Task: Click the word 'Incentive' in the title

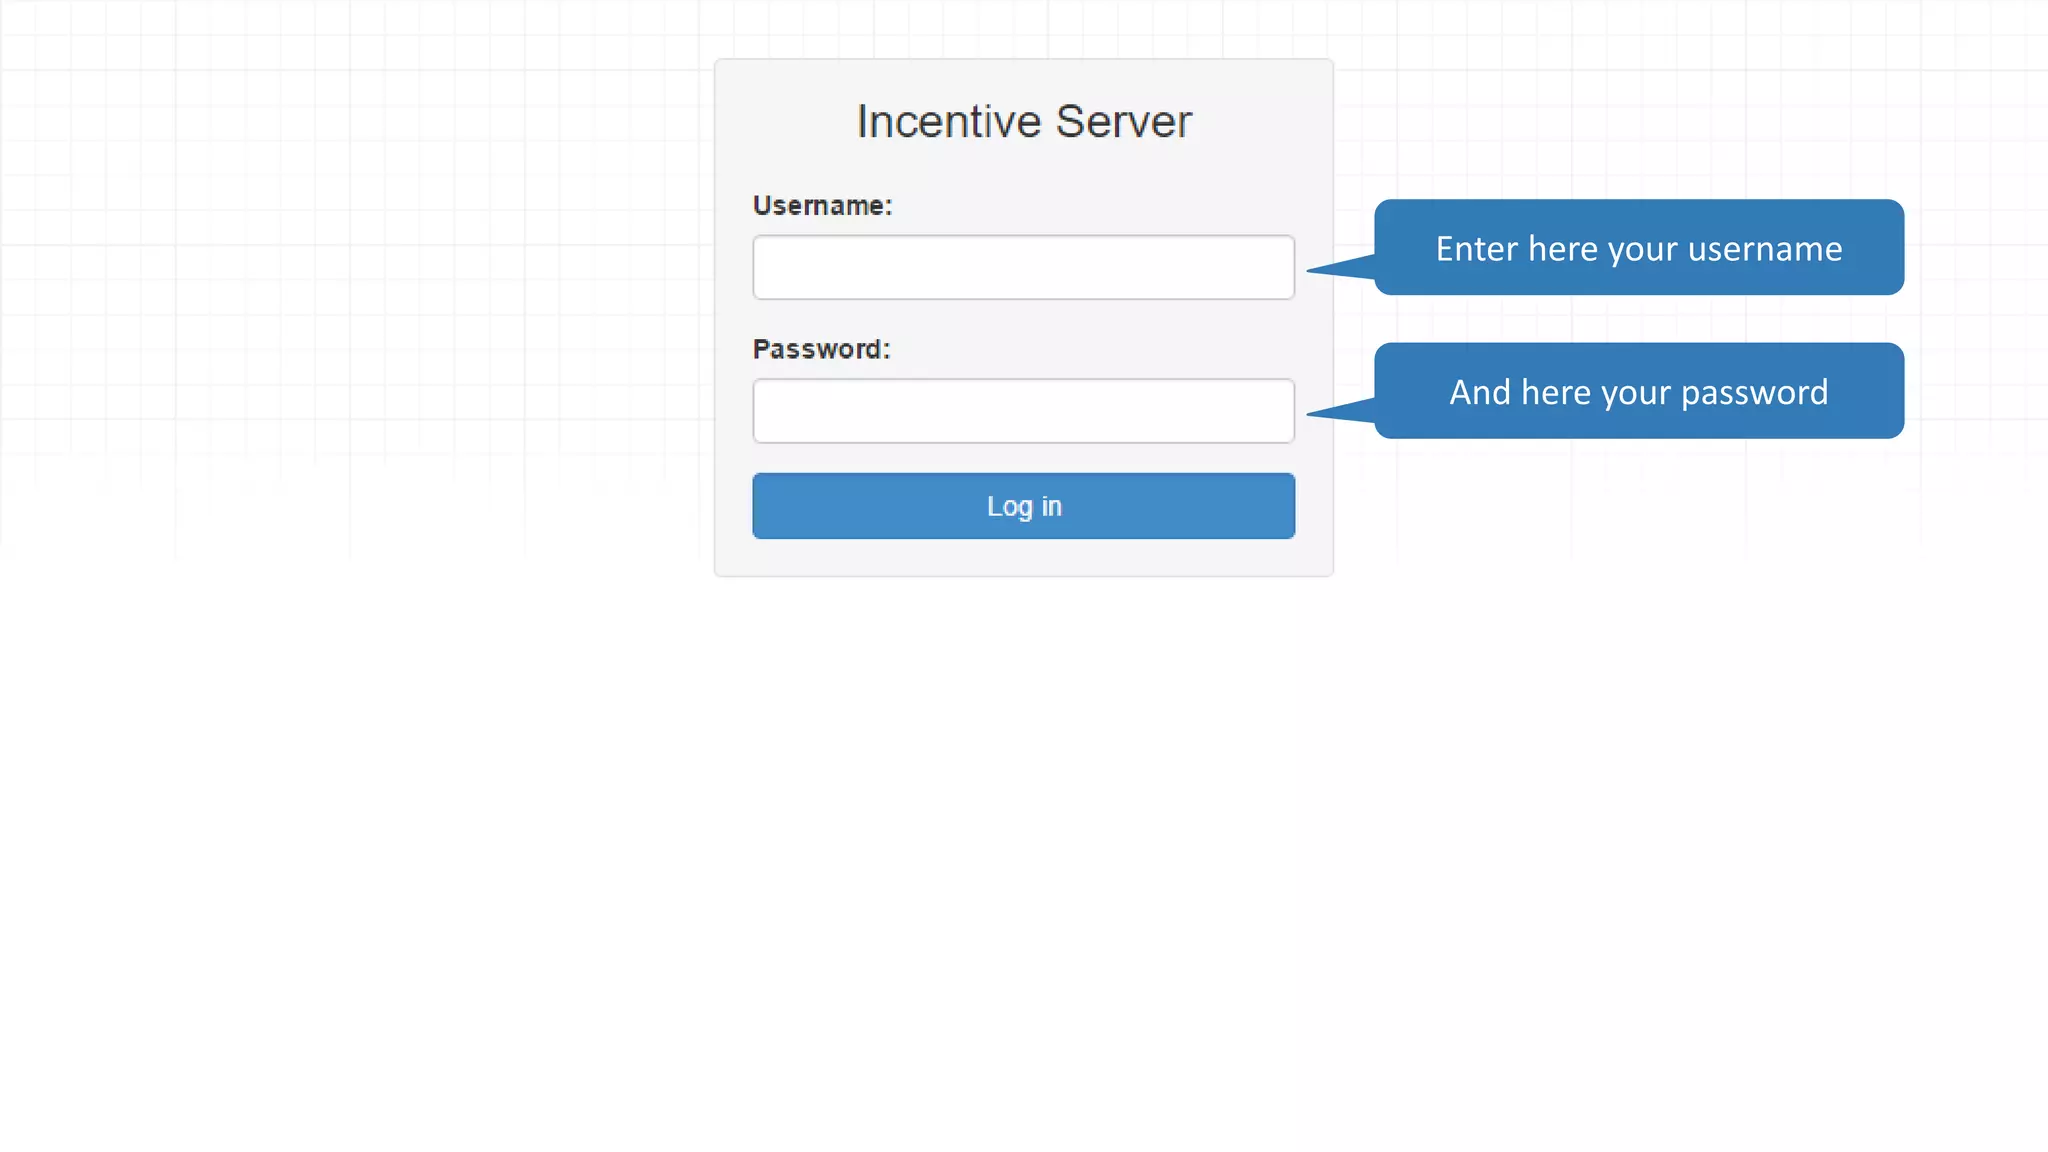Action: 948,122
